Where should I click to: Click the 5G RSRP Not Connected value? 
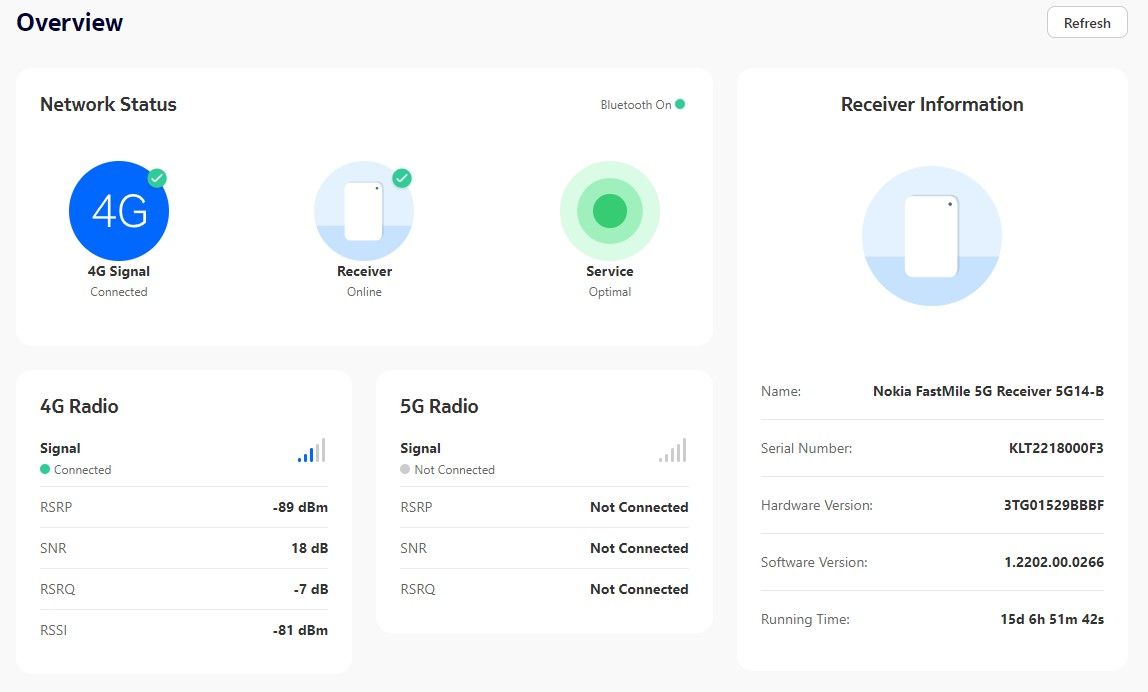[639, 507]
